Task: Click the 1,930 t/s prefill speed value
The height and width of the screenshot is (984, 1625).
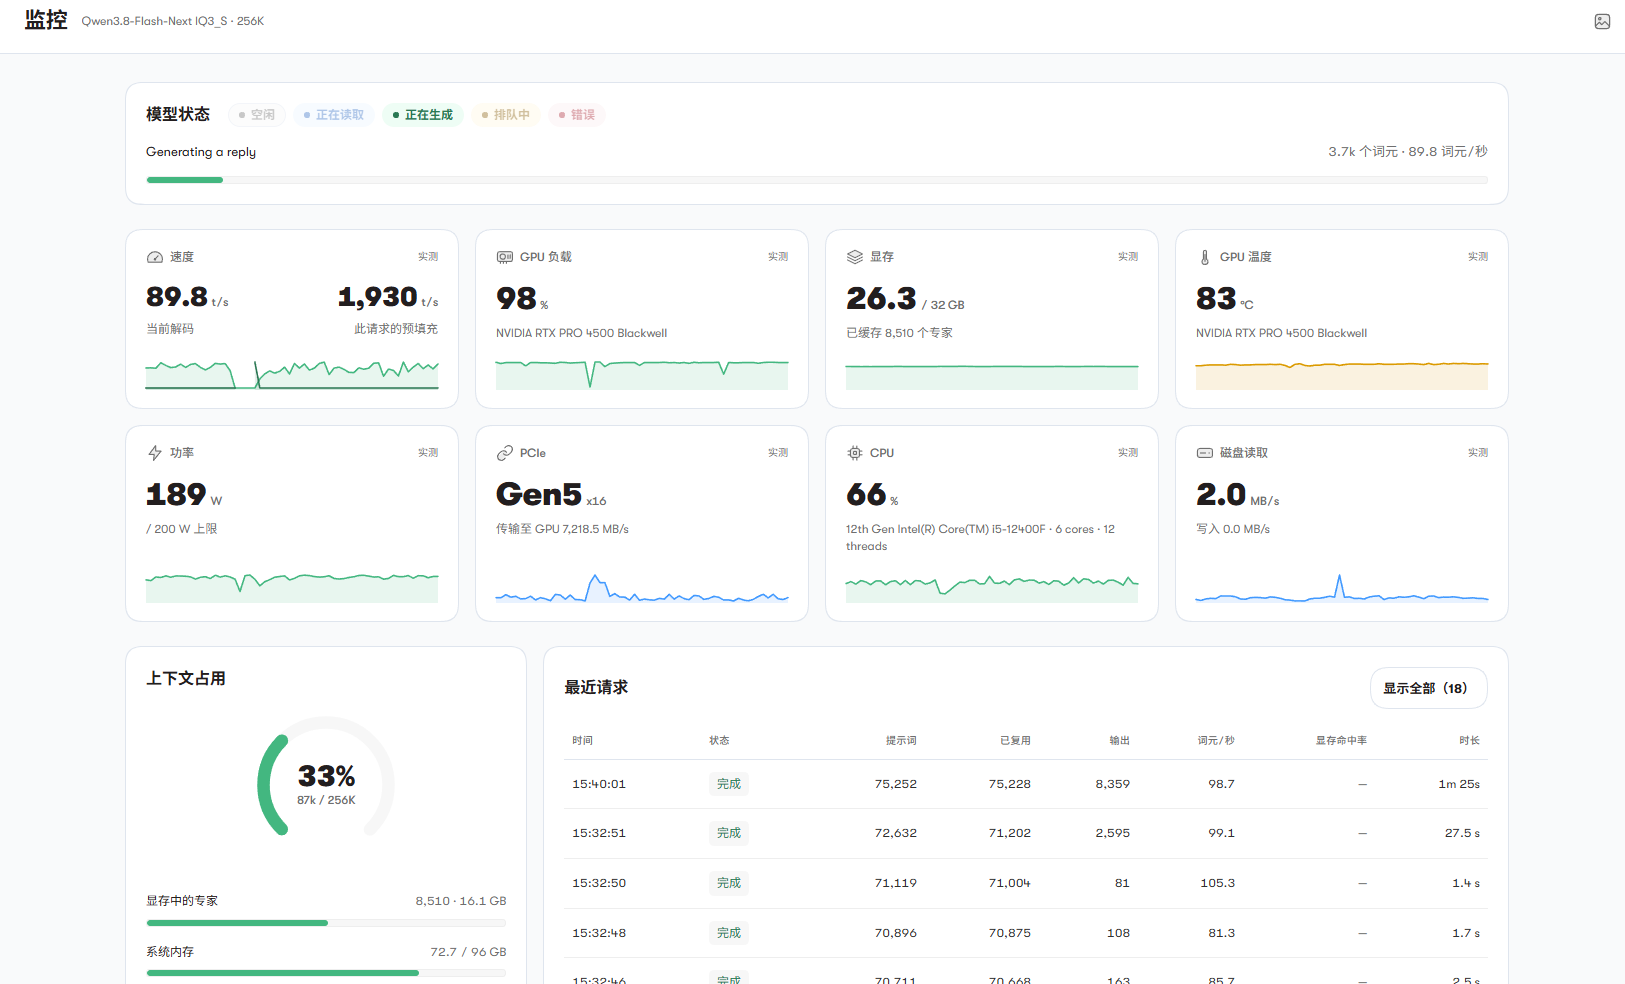Action: click(x=388, y=297)
